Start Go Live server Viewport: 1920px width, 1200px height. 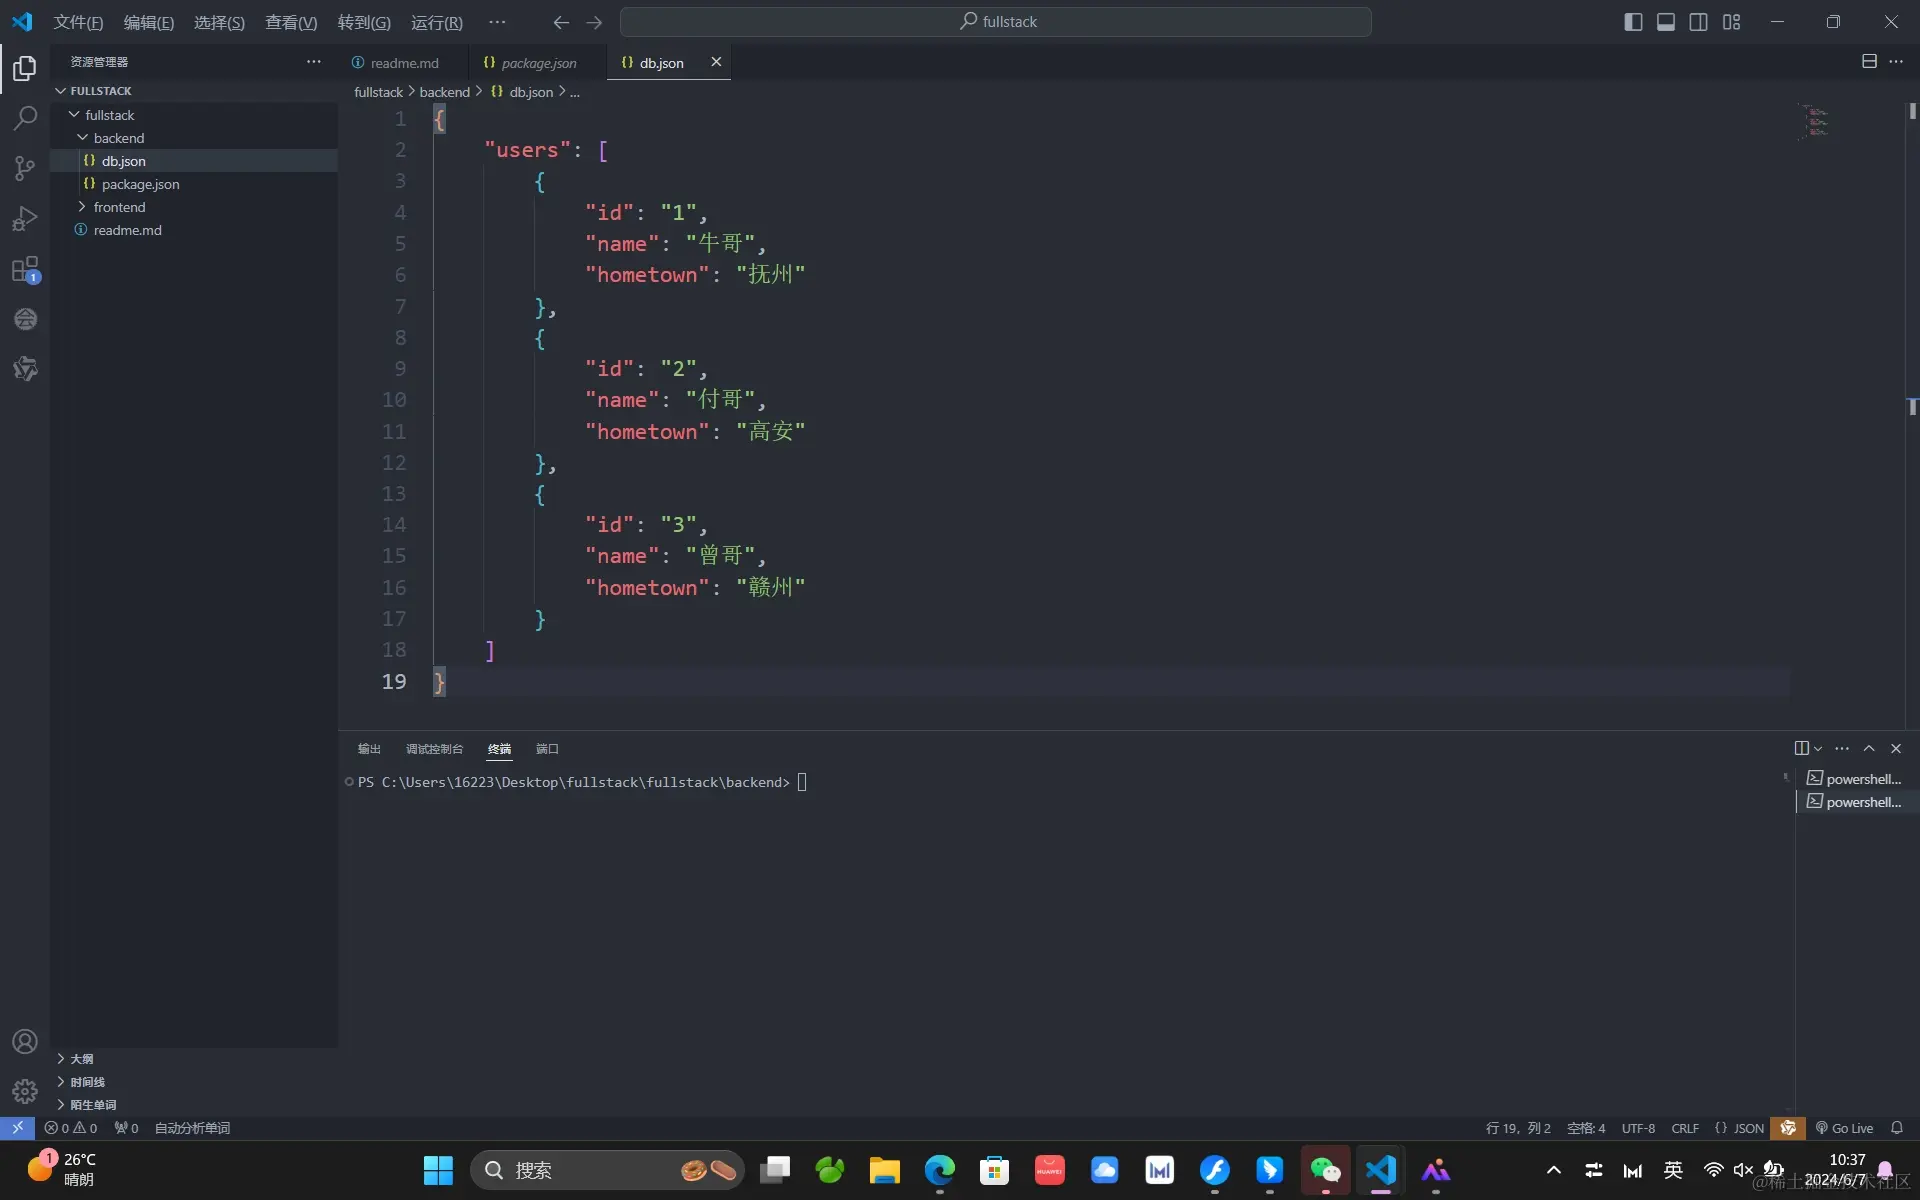pos(1844,1128)
